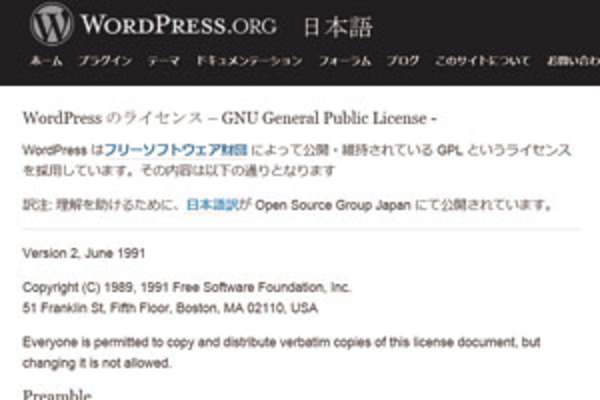Click the Copyright (C) 1989, 1991 line

point(187,287)
